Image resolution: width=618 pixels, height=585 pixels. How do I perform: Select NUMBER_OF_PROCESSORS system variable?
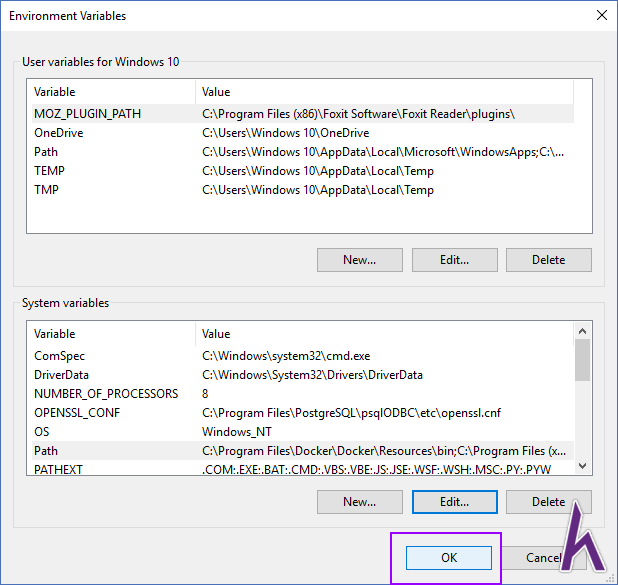[303, 393]
